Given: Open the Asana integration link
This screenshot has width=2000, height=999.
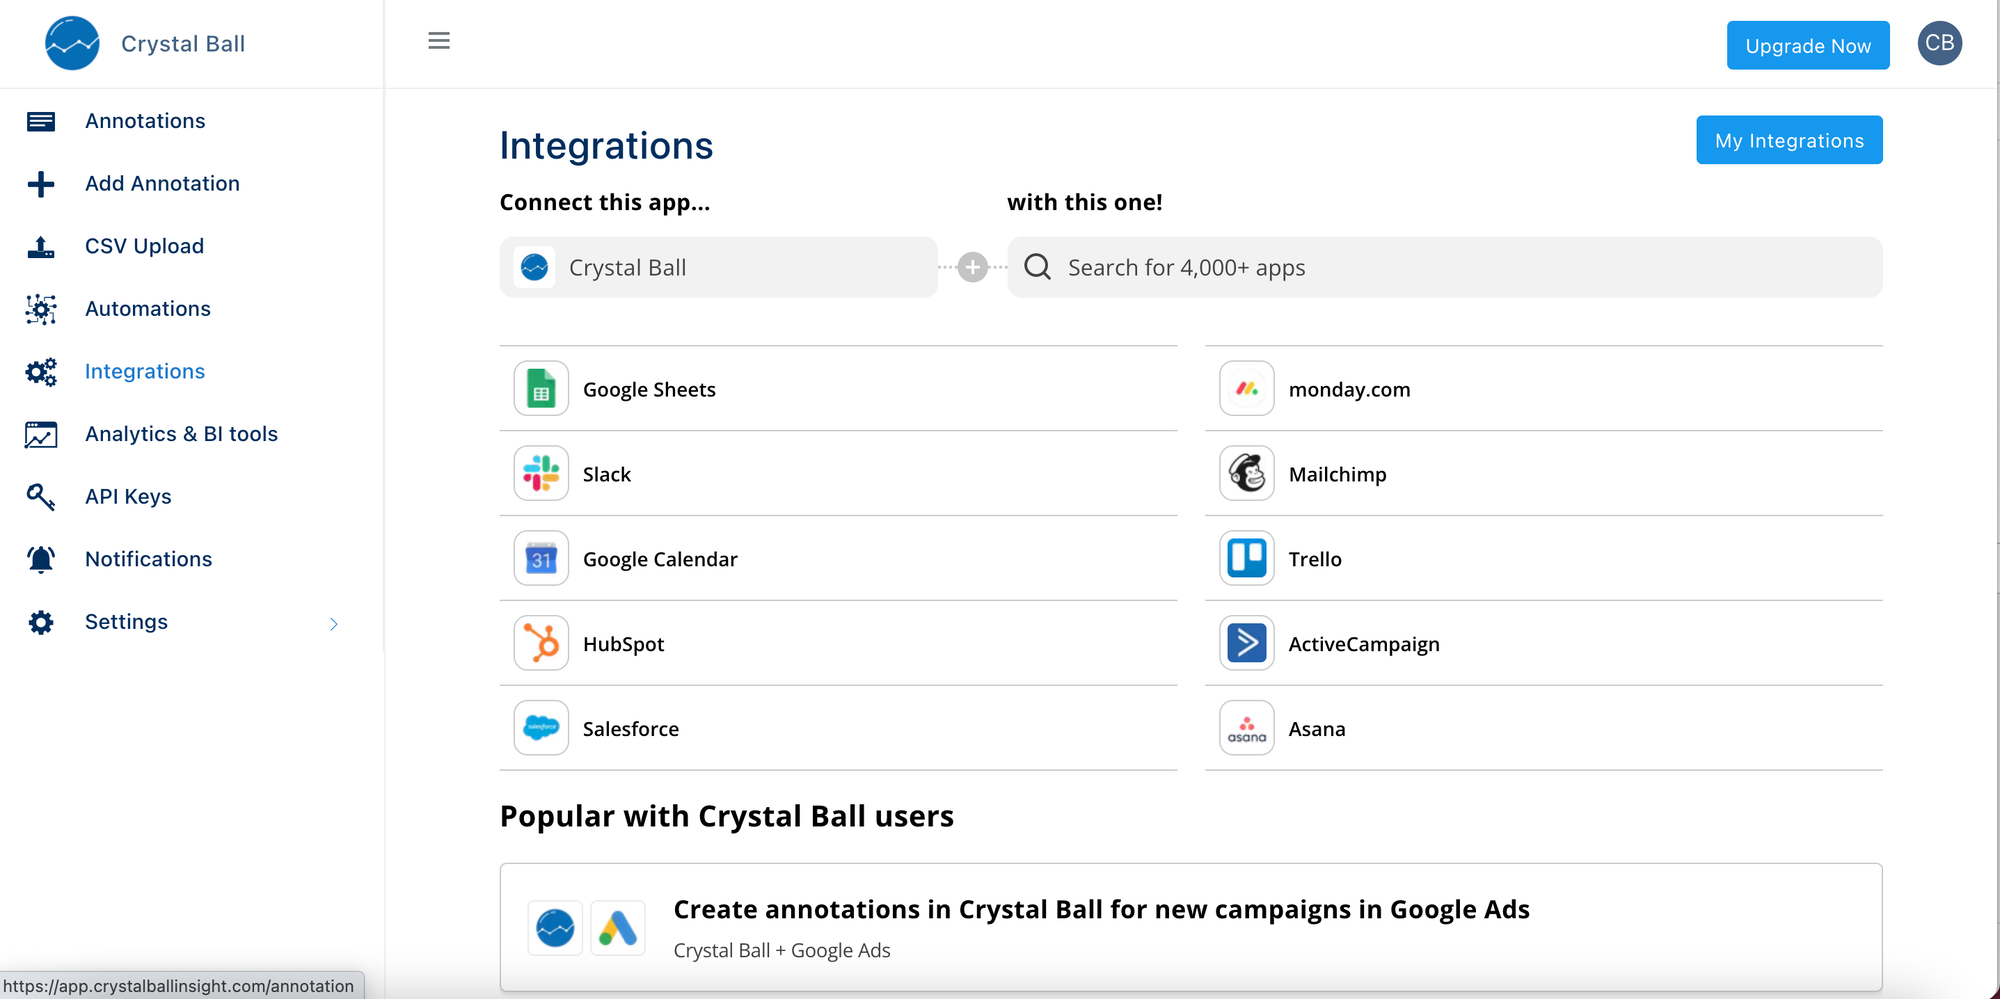Looking at the screenshot, I should pyautogui.click(x=1544, y=728).
